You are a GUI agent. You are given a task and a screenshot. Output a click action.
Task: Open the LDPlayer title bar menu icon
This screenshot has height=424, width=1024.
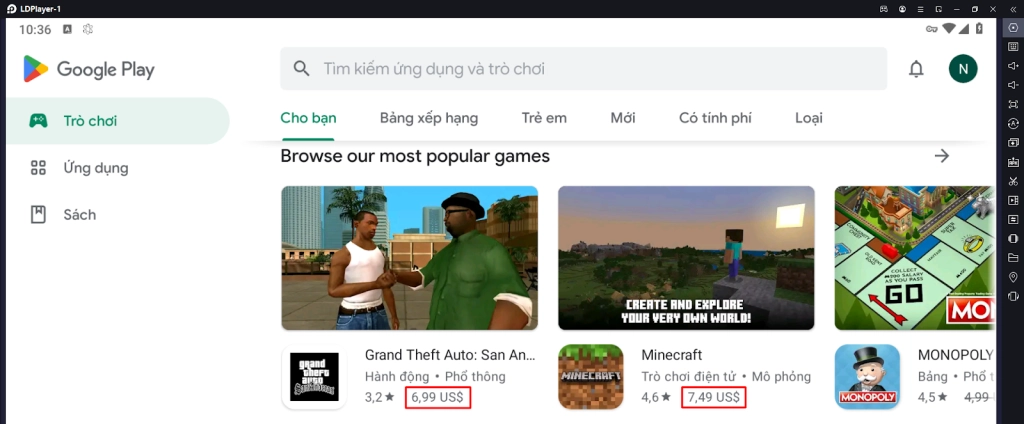coord(921,9)
